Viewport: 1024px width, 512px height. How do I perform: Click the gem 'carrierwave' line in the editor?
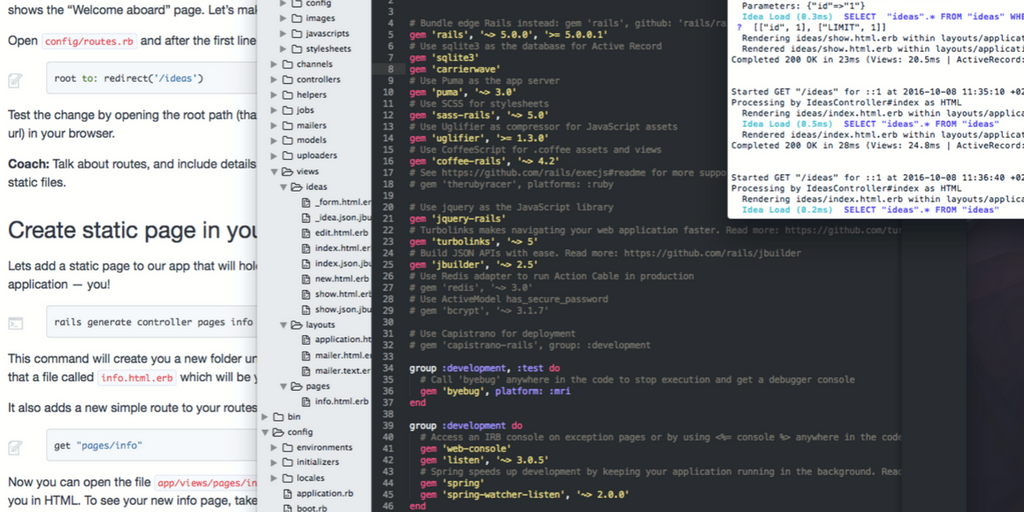tap(455, 69)
